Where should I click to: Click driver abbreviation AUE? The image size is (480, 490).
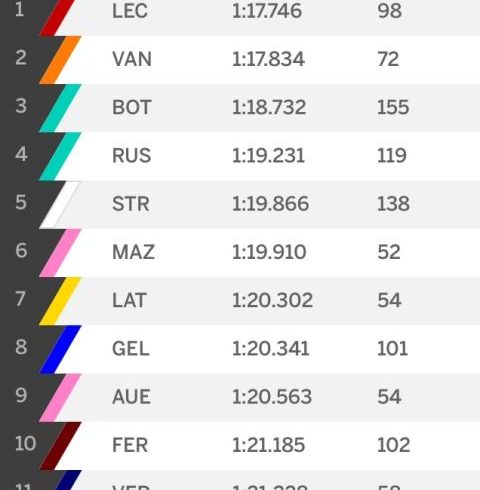pos(132,397)
